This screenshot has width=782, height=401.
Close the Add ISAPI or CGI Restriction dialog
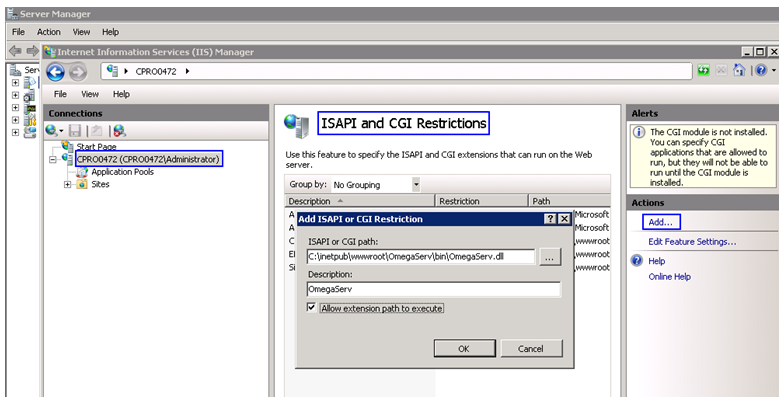tap(564, 219)
